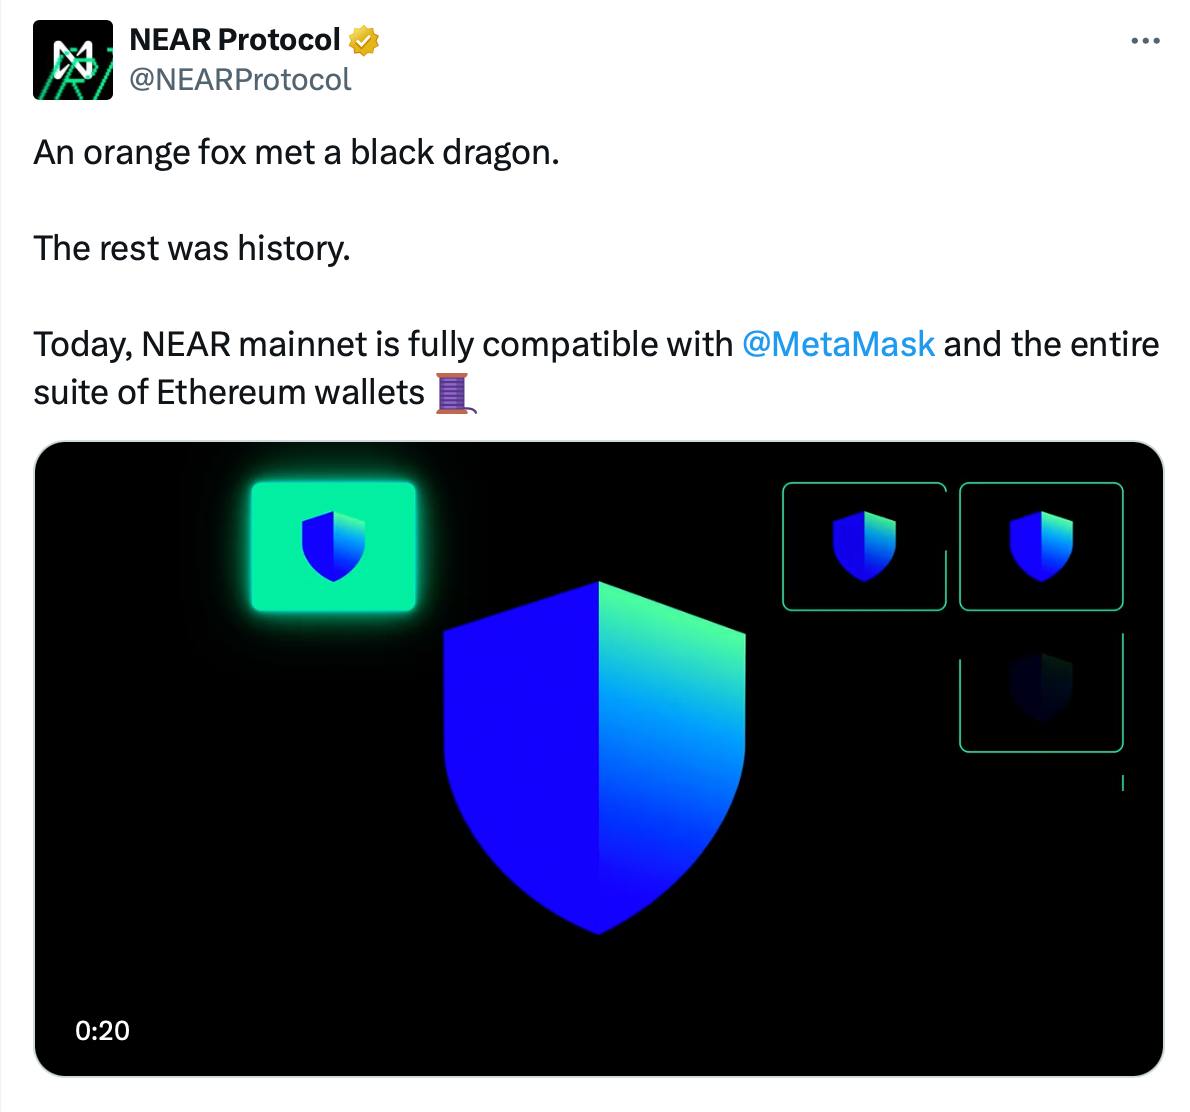Click the 0:20 video duration label

(102, 1030)
